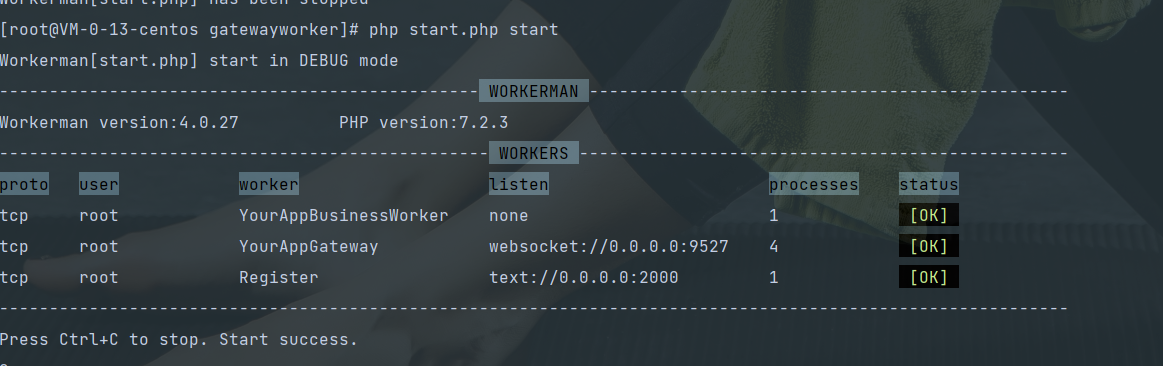1163x366 pixels.
Task: Click OK status for YourAppBusinessWorker
Action: pyautogui.click(x=929, y=215)
